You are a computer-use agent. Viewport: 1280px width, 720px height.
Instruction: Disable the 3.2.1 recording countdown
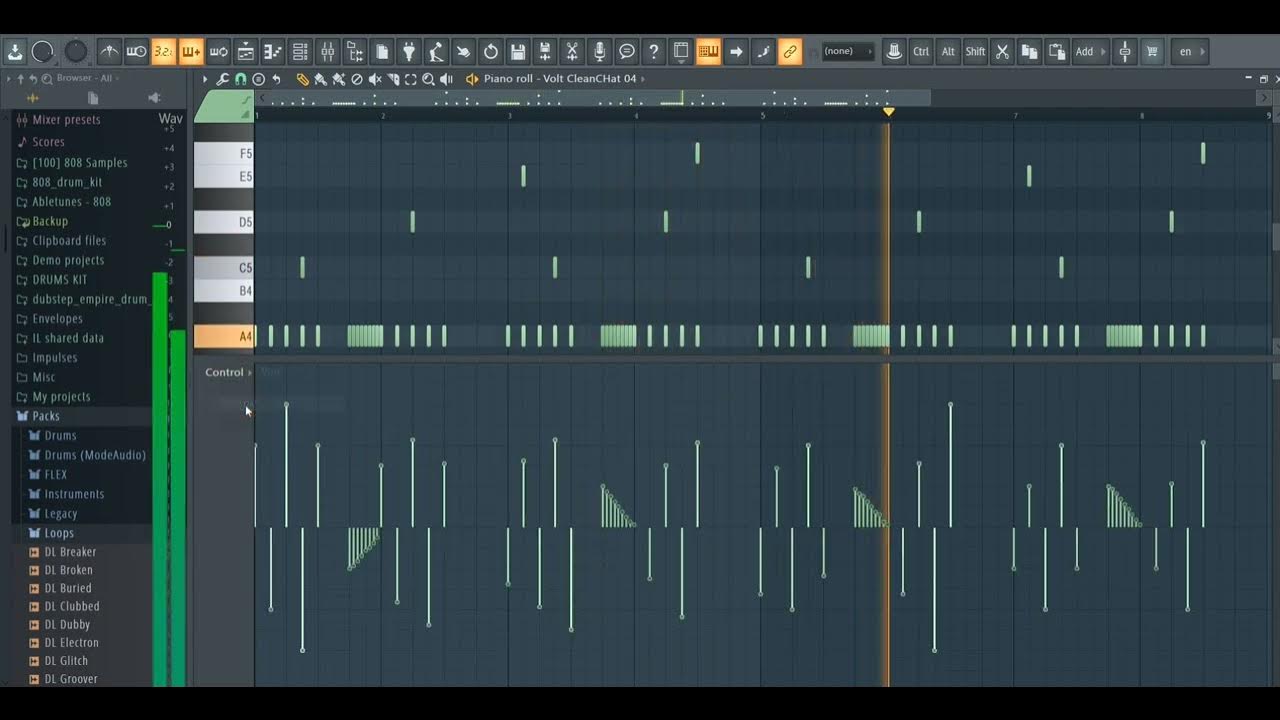163,51
